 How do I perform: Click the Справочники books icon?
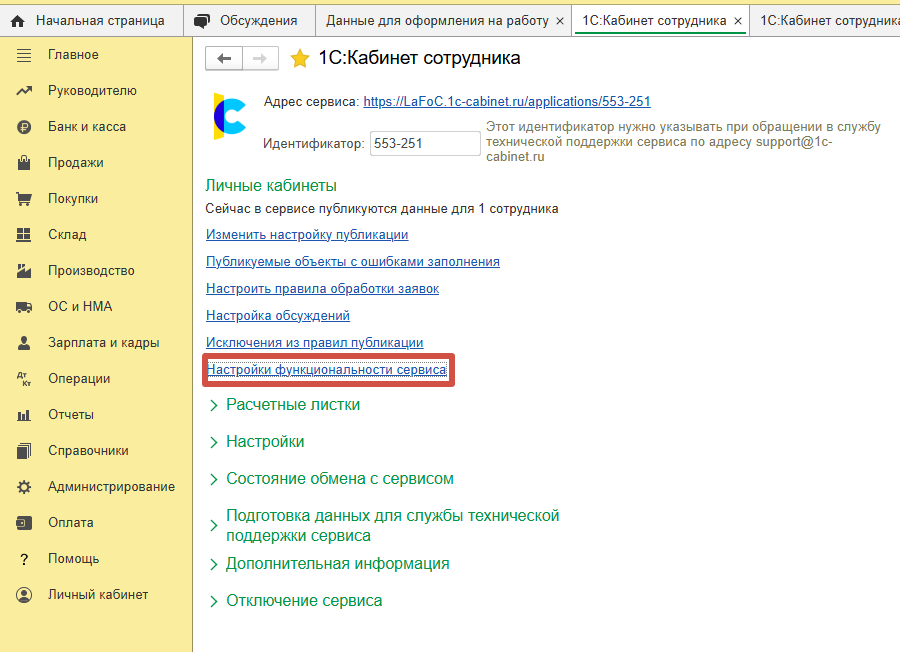pyautogui.click(x=24, y=451)
